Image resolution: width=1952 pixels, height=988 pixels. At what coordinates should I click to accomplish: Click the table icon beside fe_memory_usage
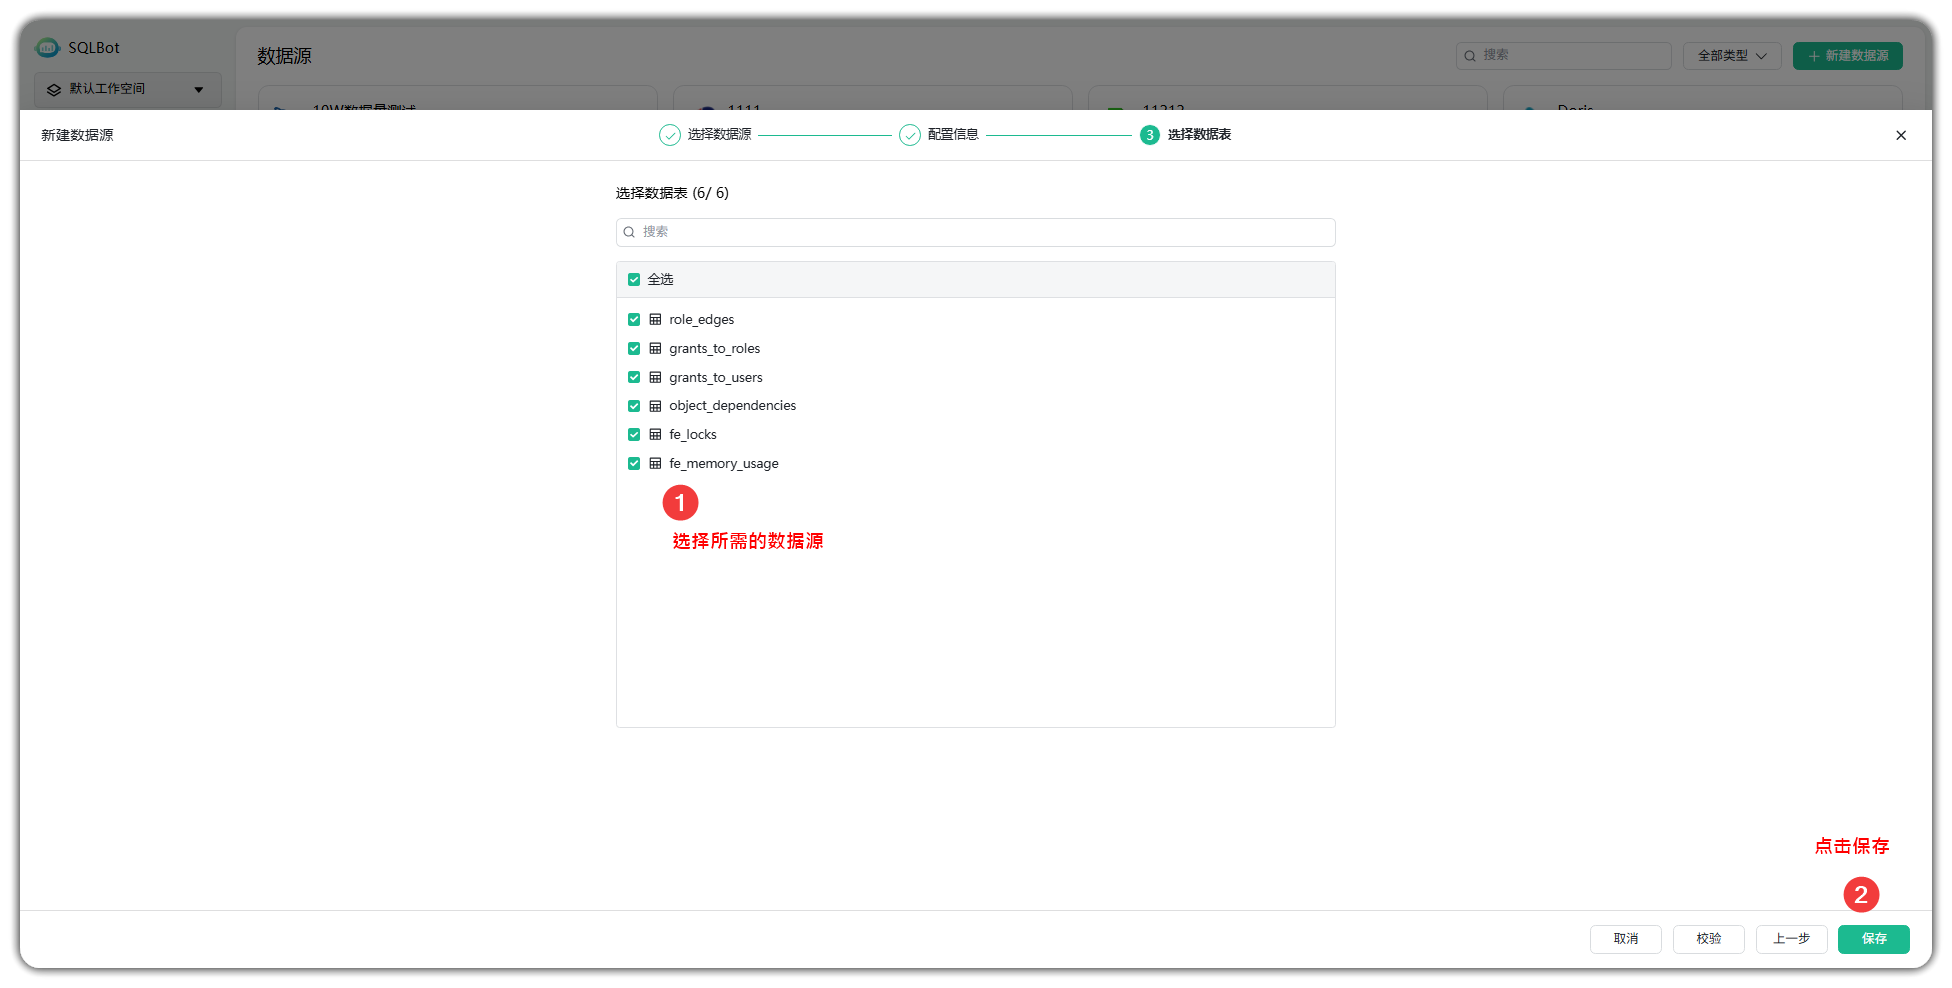tap(655, 464)
